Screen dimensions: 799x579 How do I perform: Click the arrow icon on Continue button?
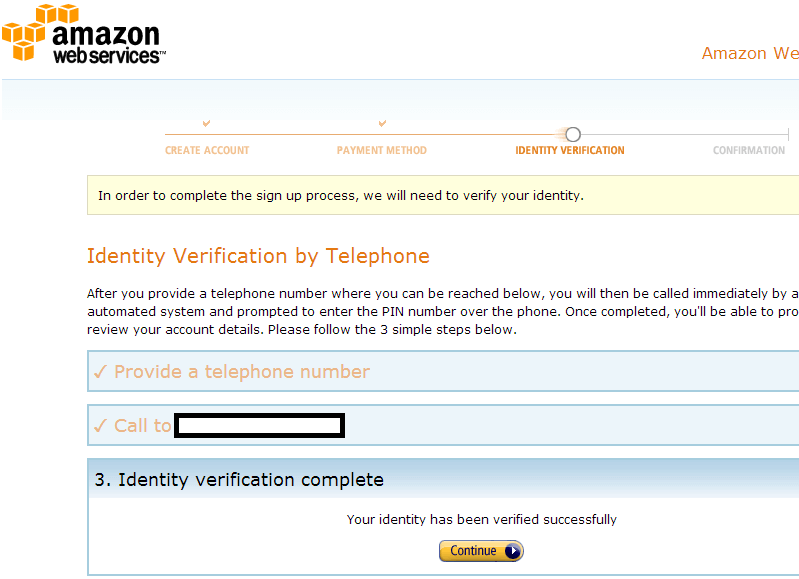(512, 551)
